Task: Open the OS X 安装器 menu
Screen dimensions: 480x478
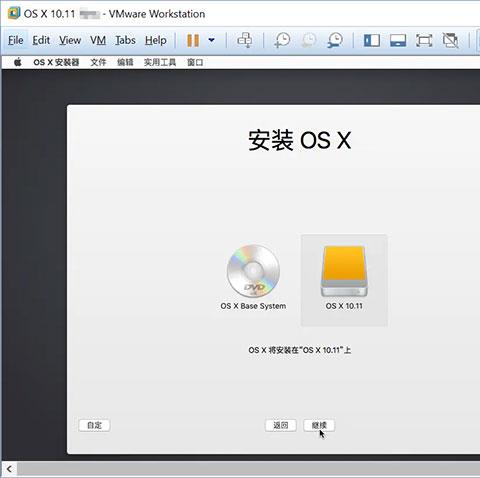Action: tap(56, 62)
